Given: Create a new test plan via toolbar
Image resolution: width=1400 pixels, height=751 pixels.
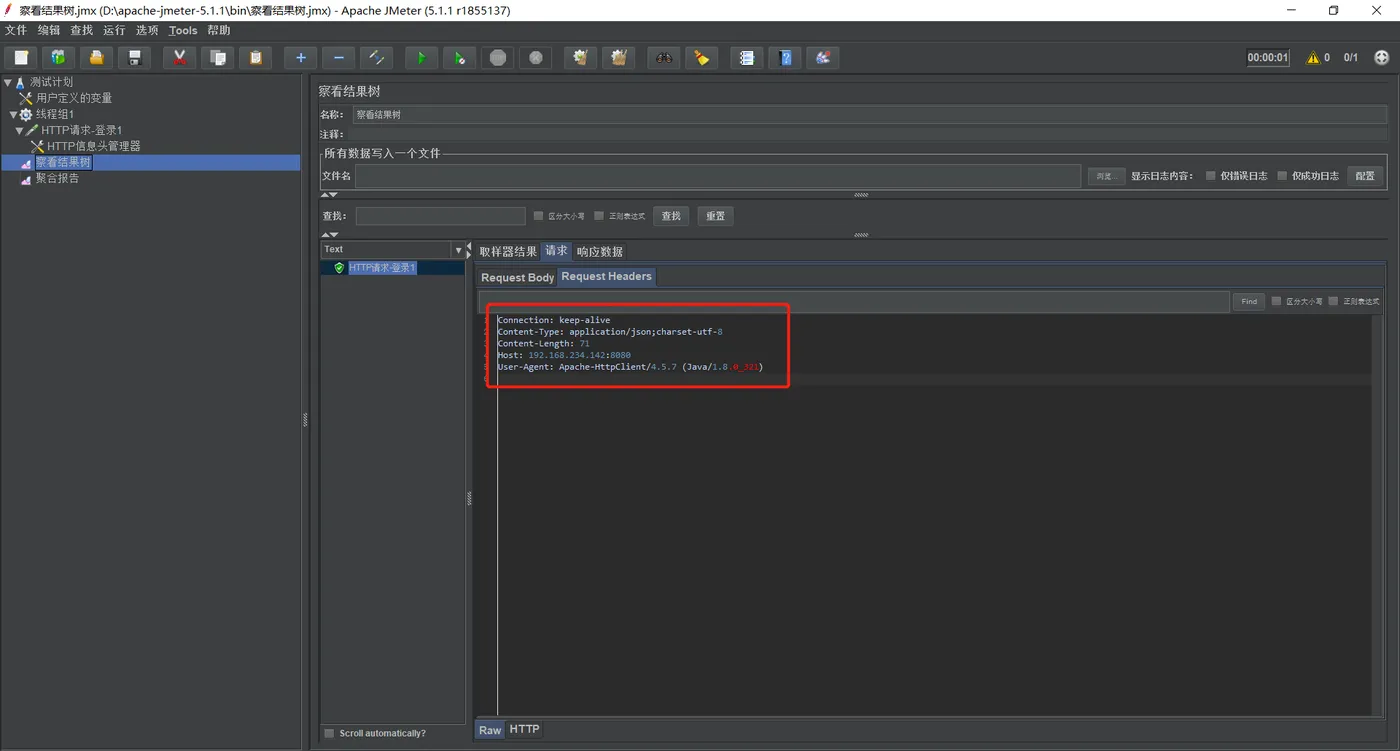Looking at the screenshot, I should (x=21, y=58).
